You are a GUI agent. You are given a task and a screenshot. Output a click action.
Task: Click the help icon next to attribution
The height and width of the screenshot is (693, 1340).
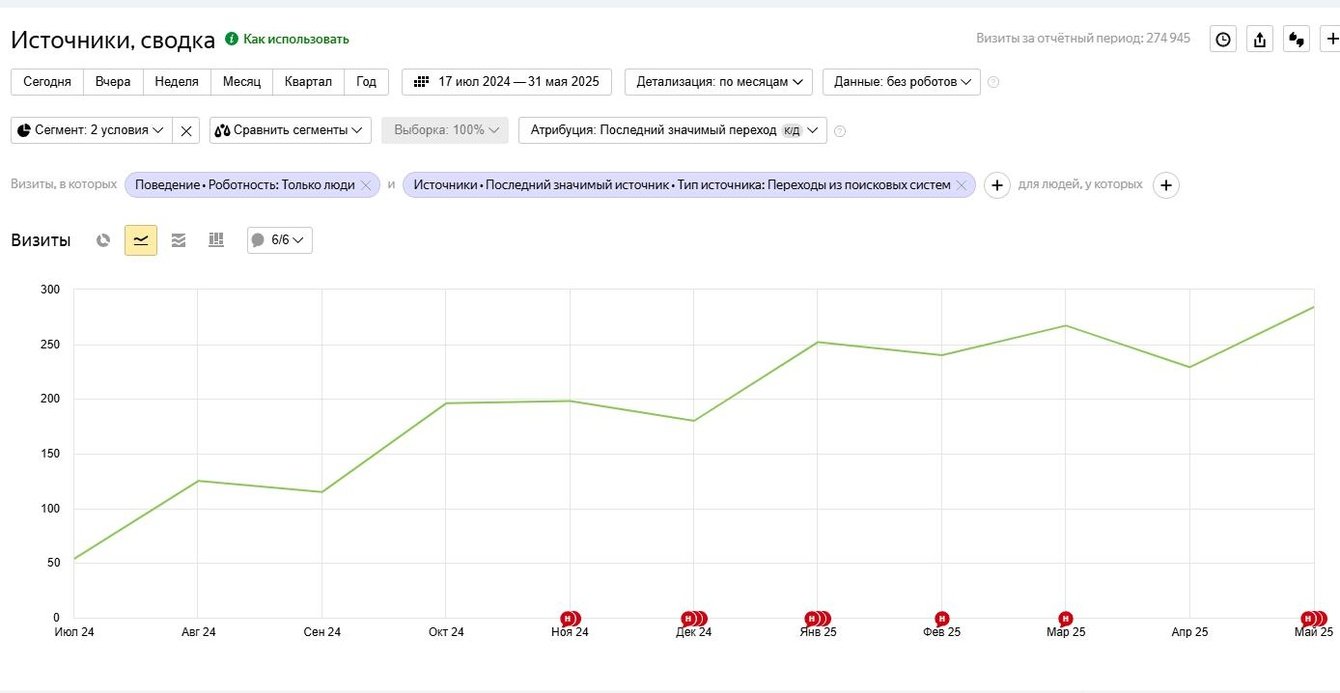click(x=840, y=131)
